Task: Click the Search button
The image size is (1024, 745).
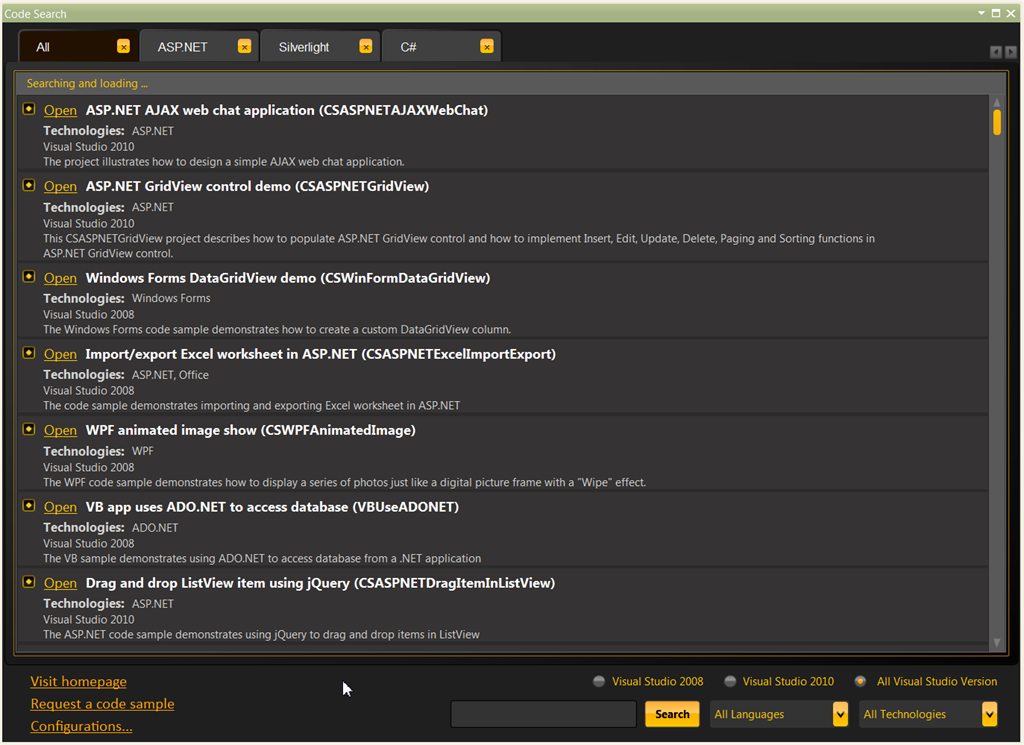Action: 672,714
